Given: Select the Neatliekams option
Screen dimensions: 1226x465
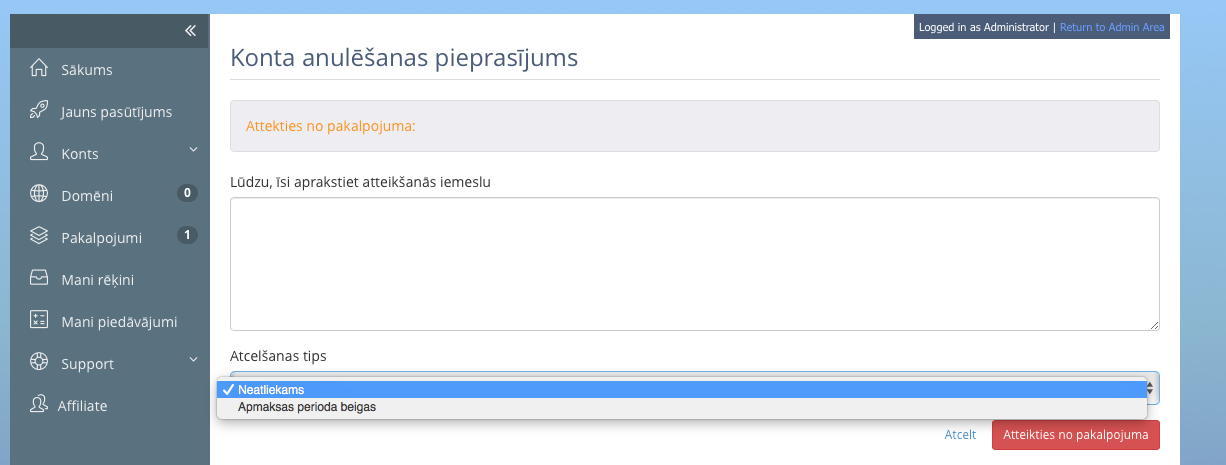Looking at the screenshot, I should point(681,390).
